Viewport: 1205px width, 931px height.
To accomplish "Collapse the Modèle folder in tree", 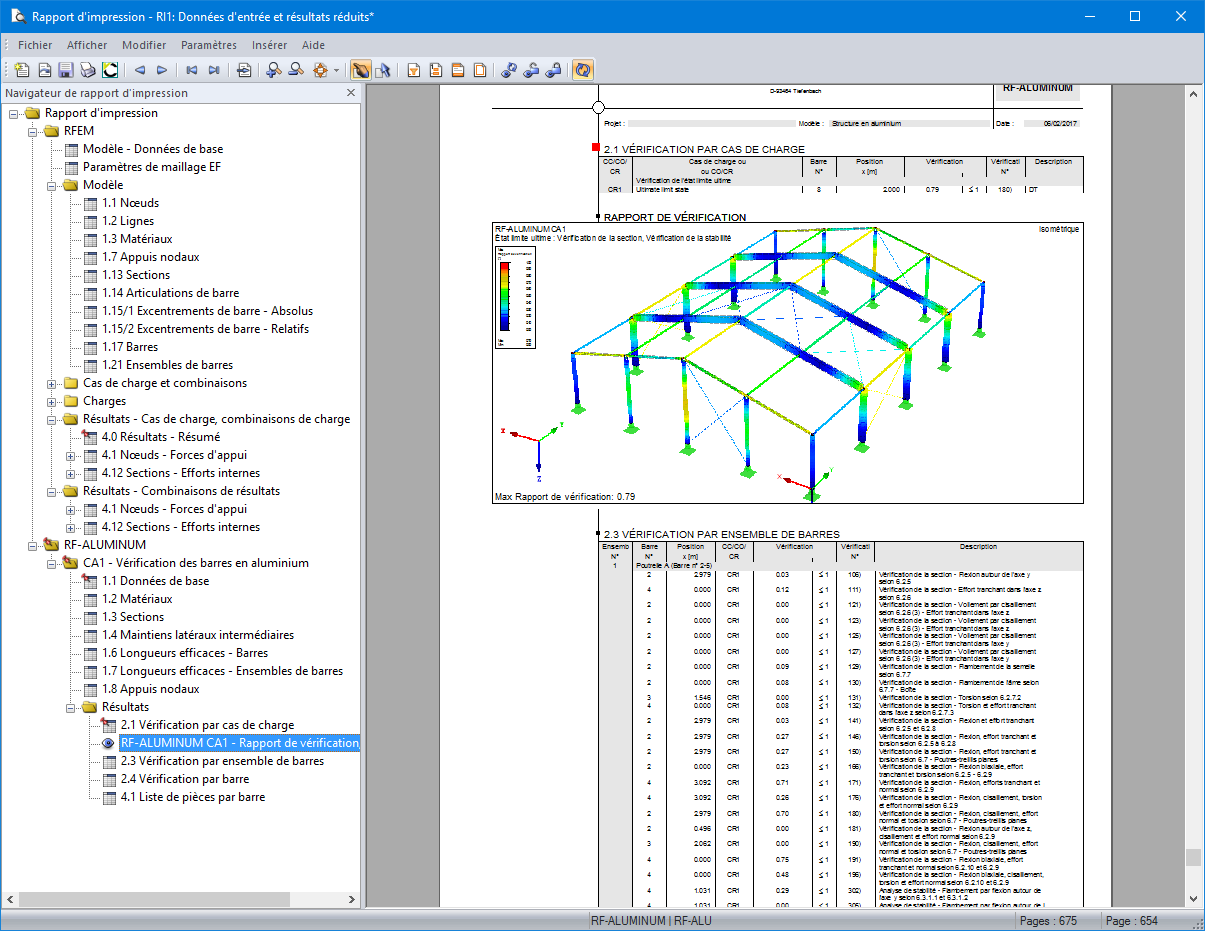I will click(52, 185).
